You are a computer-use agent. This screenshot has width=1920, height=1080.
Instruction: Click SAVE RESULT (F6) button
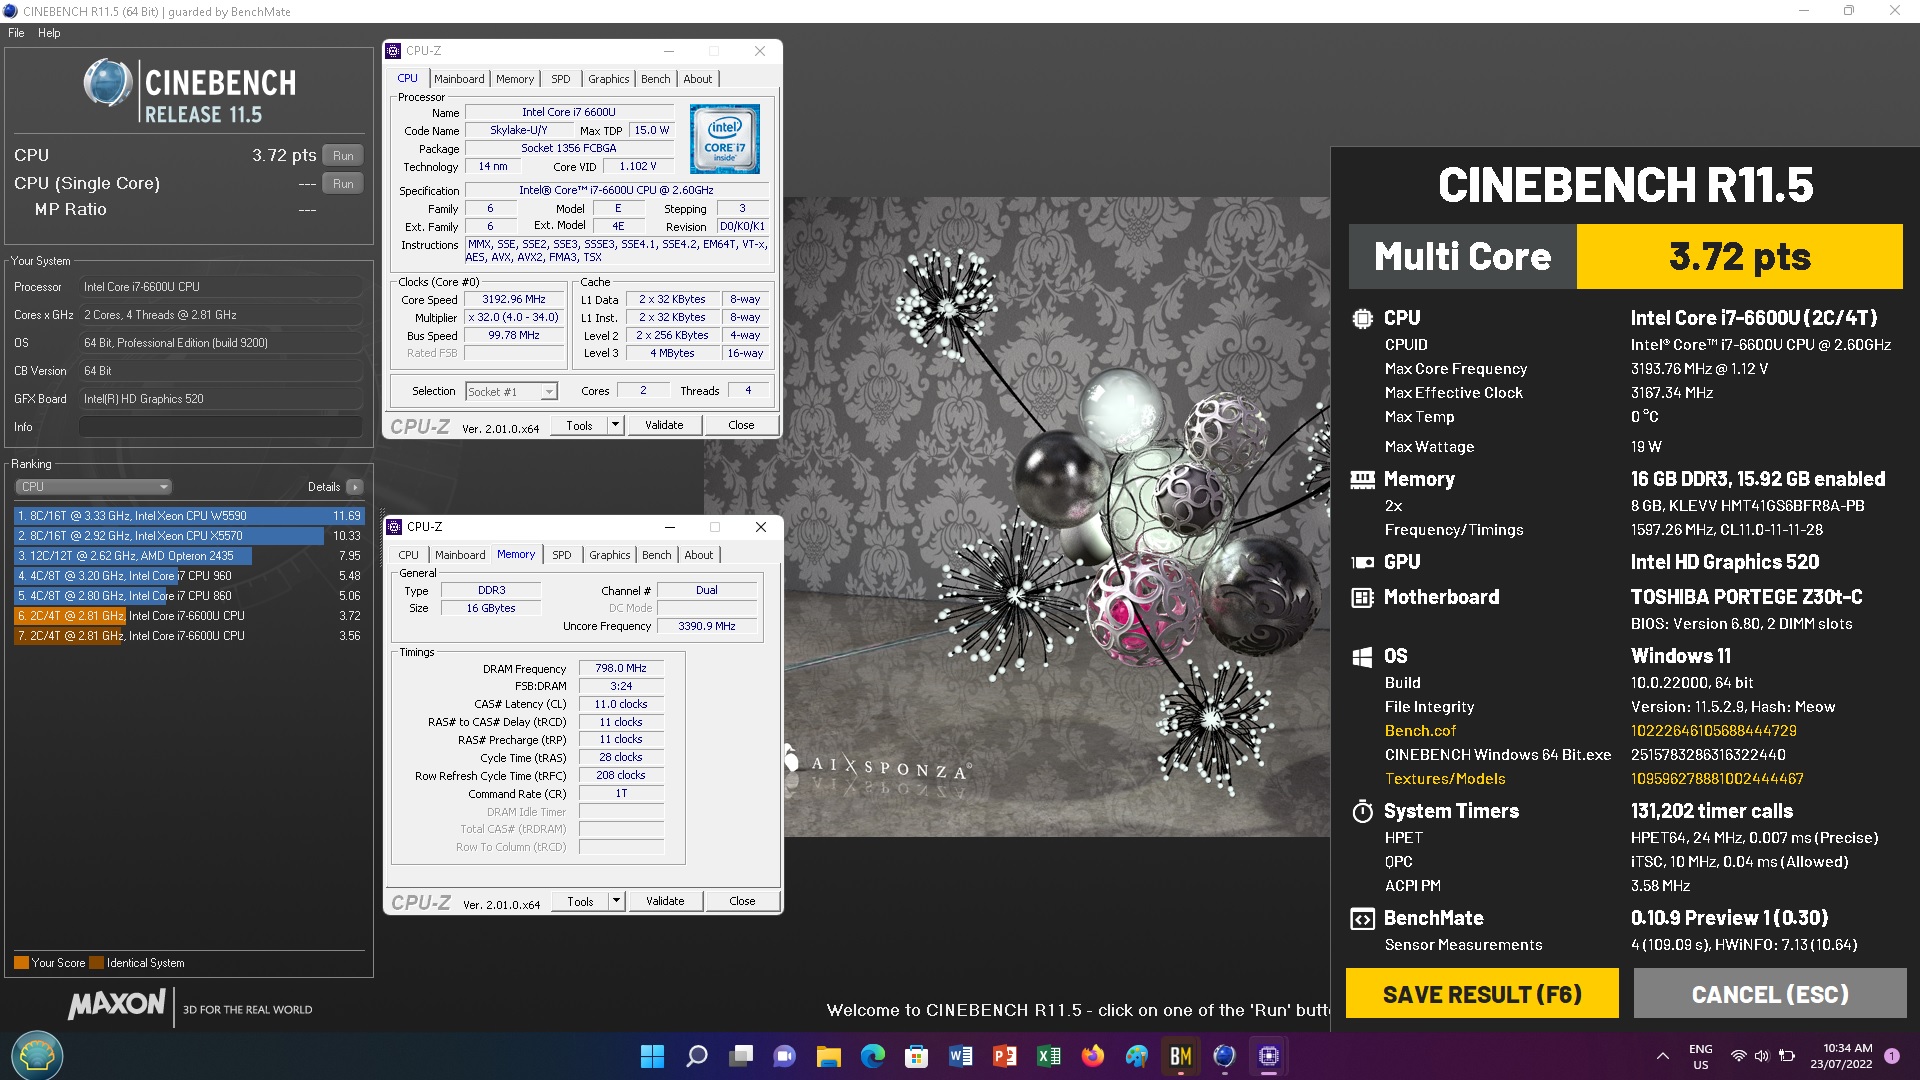(1482, 994)
